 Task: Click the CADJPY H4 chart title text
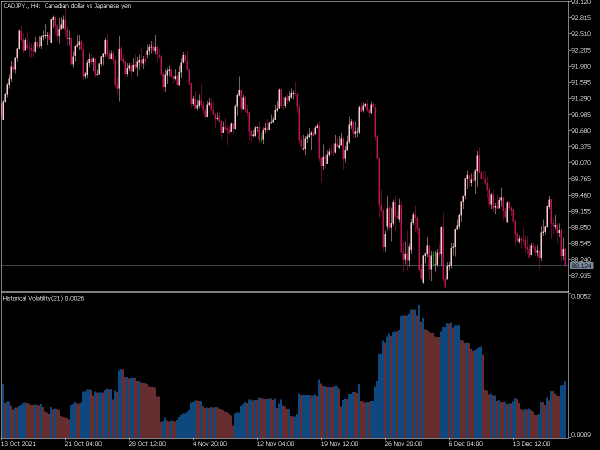coord(67,6)
